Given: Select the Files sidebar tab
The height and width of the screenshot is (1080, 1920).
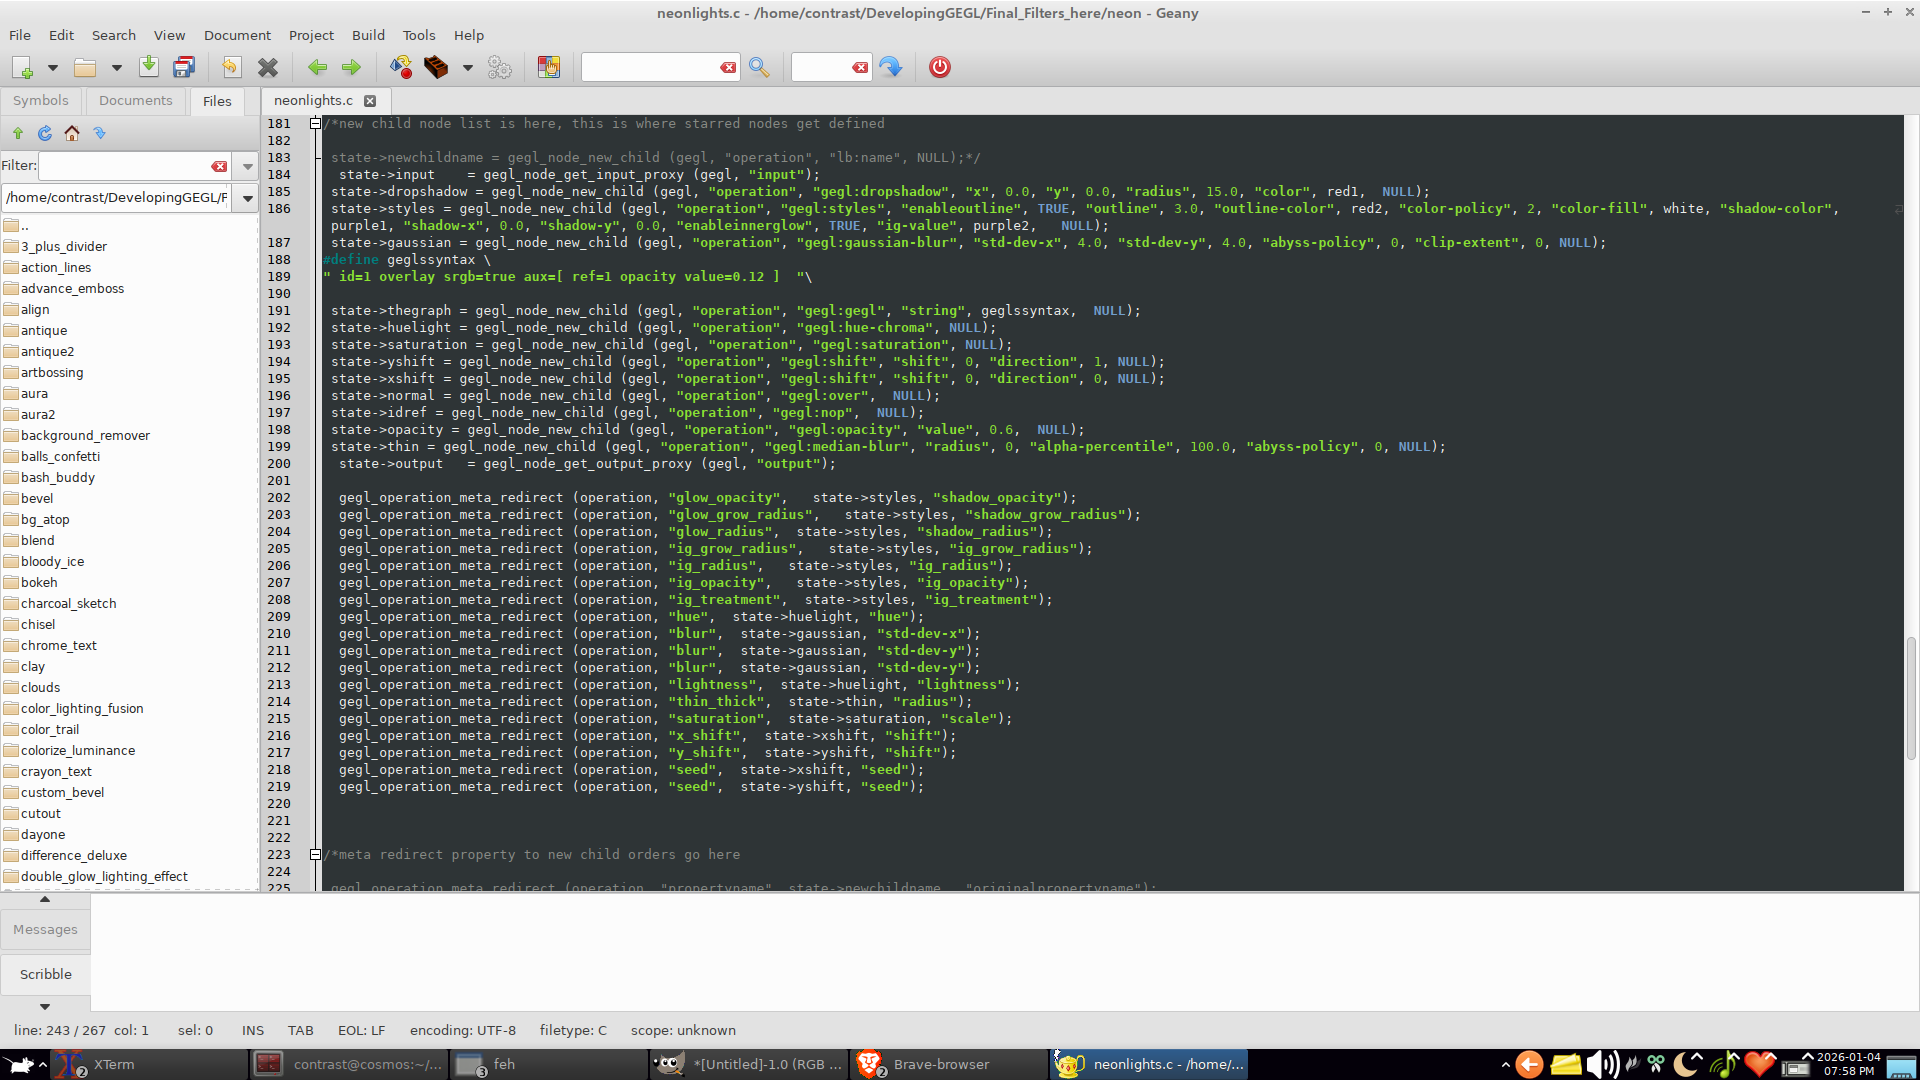Looking at the screenshot, I should pyautogui.click(x=217, y=101).
